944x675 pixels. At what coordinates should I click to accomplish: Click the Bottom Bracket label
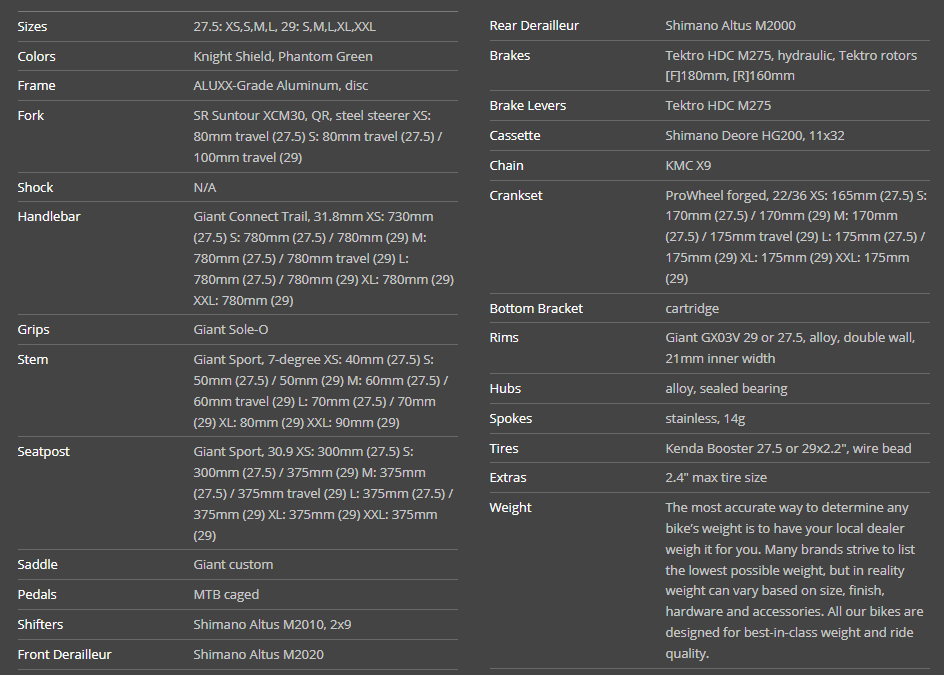[x=536, y=309]
